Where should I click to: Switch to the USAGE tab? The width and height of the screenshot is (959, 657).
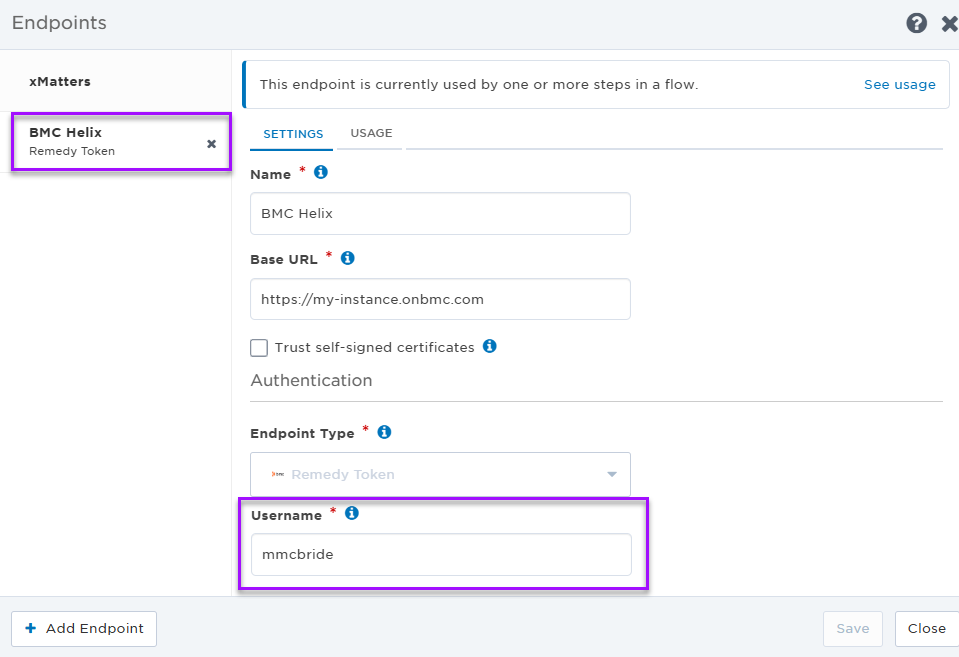371,133
